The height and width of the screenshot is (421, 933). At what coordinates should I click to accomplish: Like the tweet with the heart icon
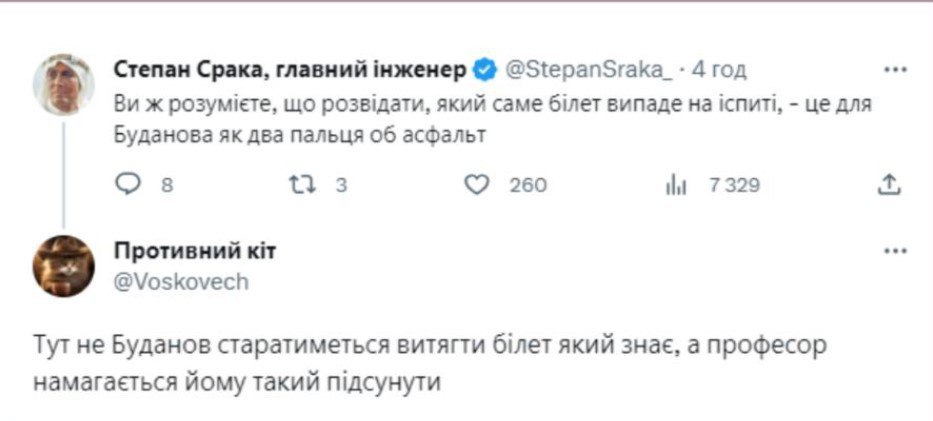point(479,184)
